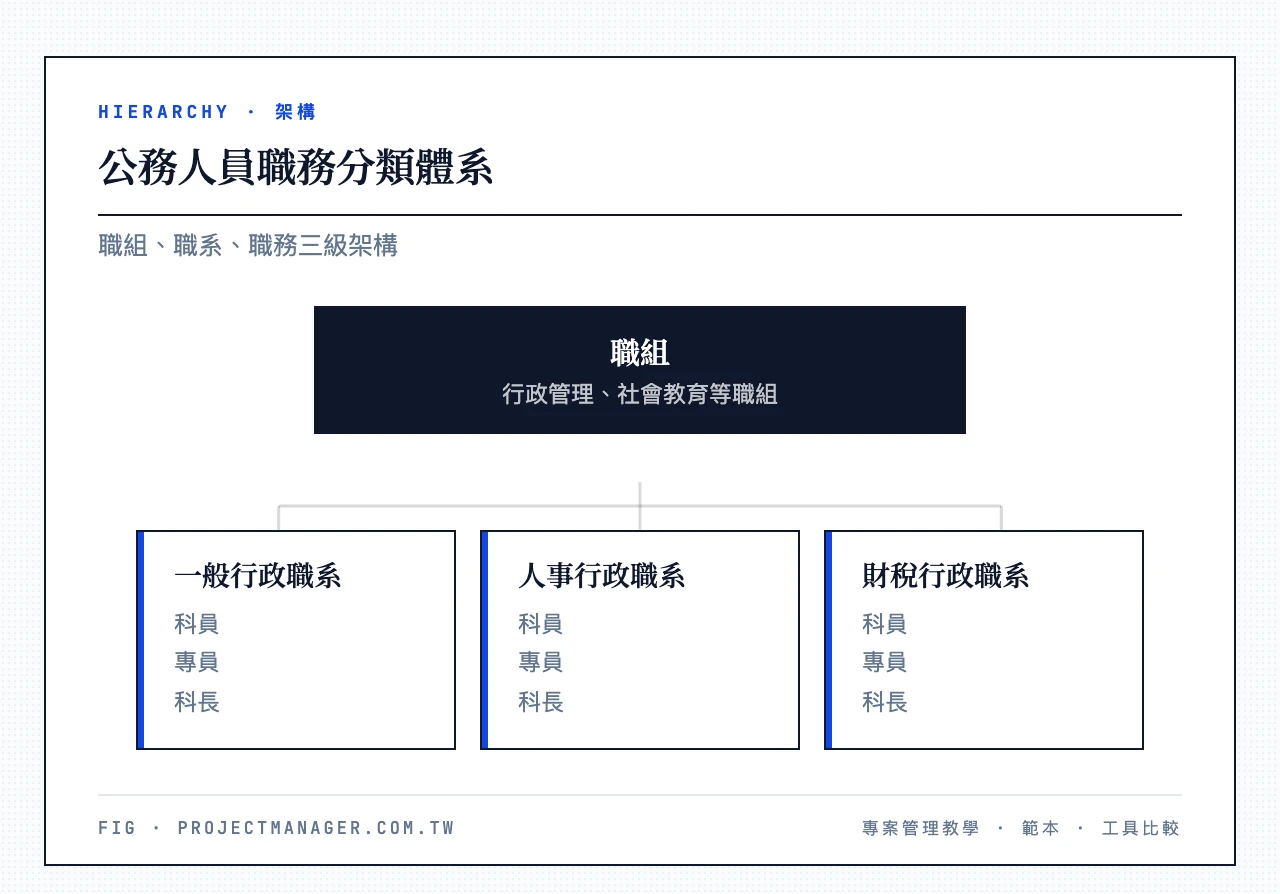Click the subtitle 職組、職系、職務三級架構
The height and width of the screenshot is (894, 1280).
pyautogui.click(x=248, y=245)
